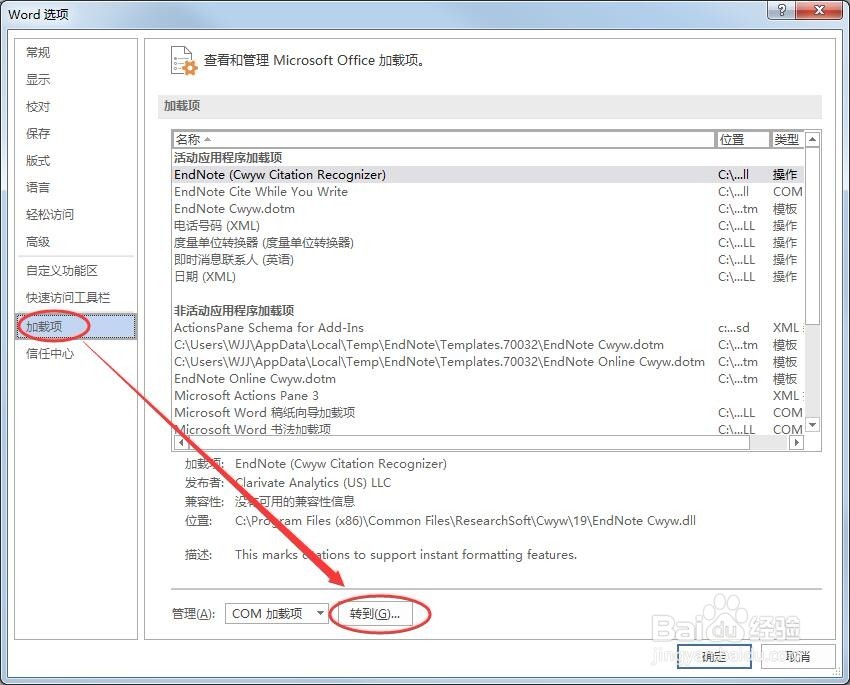850x685 pixels.
Task: Click the vertical scrollbar thumb in add-ins list
Action: (812, 236)
